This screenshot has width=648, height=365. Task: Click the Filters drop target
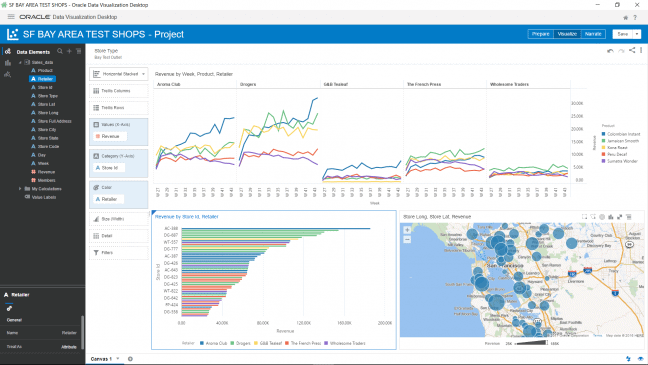point(119,253)
